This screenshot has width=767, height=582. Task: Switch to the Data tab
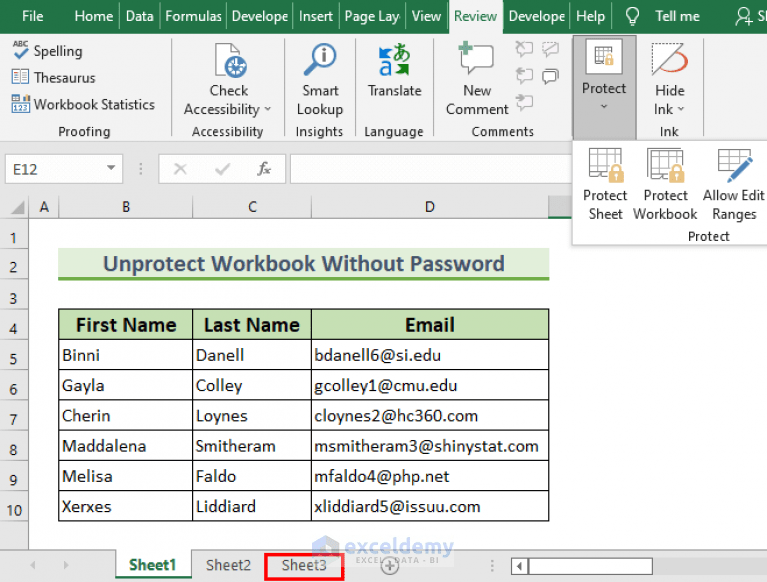pos(139,16)
